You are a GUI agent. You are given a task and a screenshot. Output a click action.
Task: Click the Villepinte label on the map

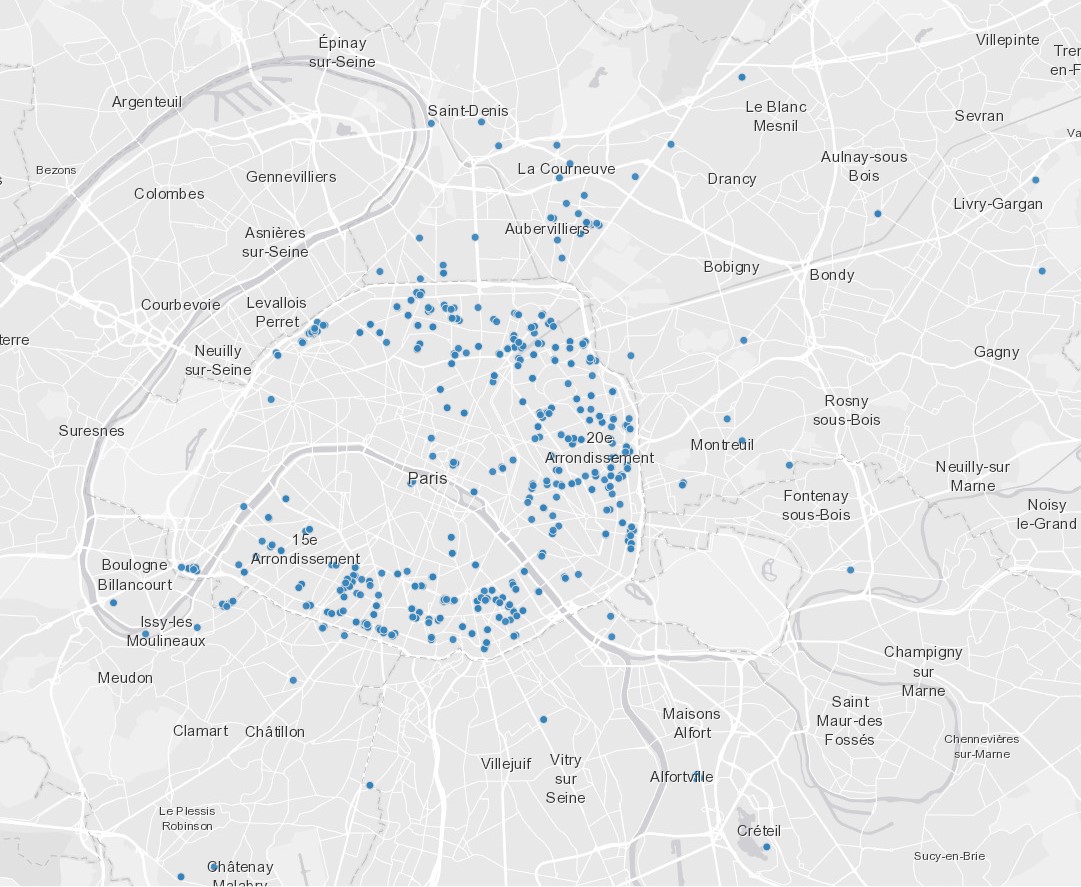[x=1007, y=40]
